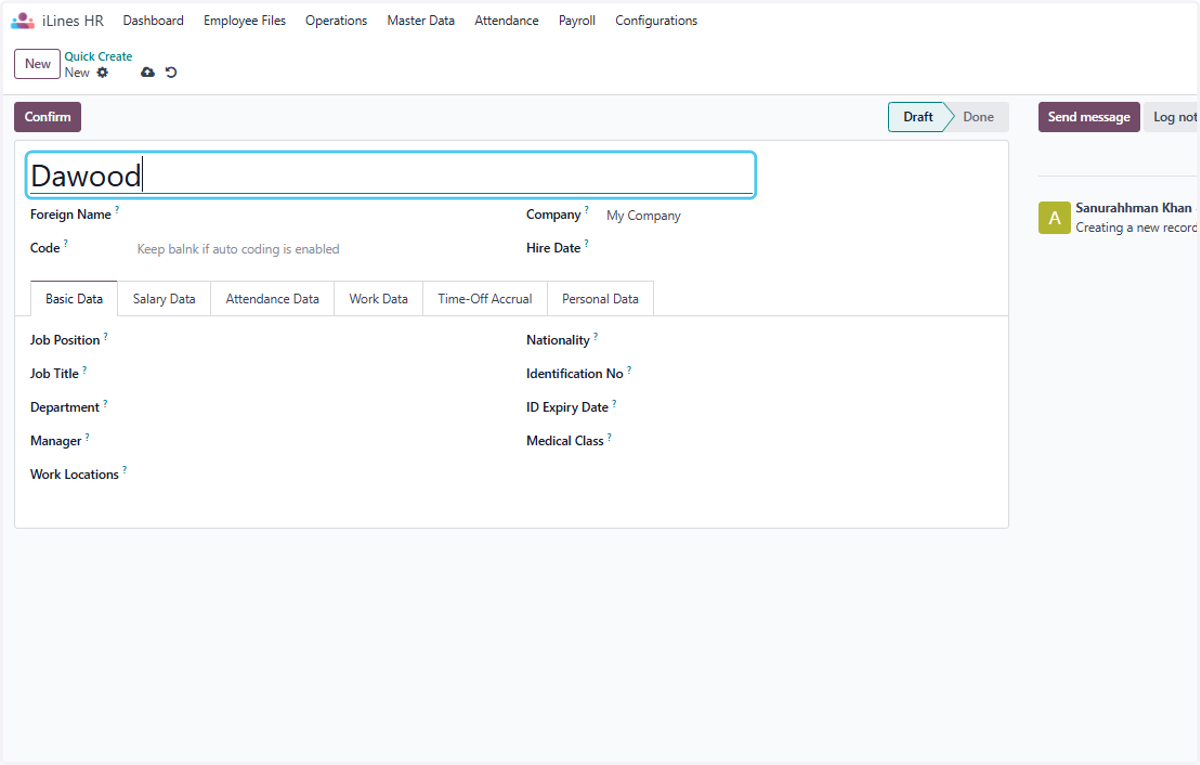
Task: Click the Hire Date help question mark
Action: [x=586, y=243]
